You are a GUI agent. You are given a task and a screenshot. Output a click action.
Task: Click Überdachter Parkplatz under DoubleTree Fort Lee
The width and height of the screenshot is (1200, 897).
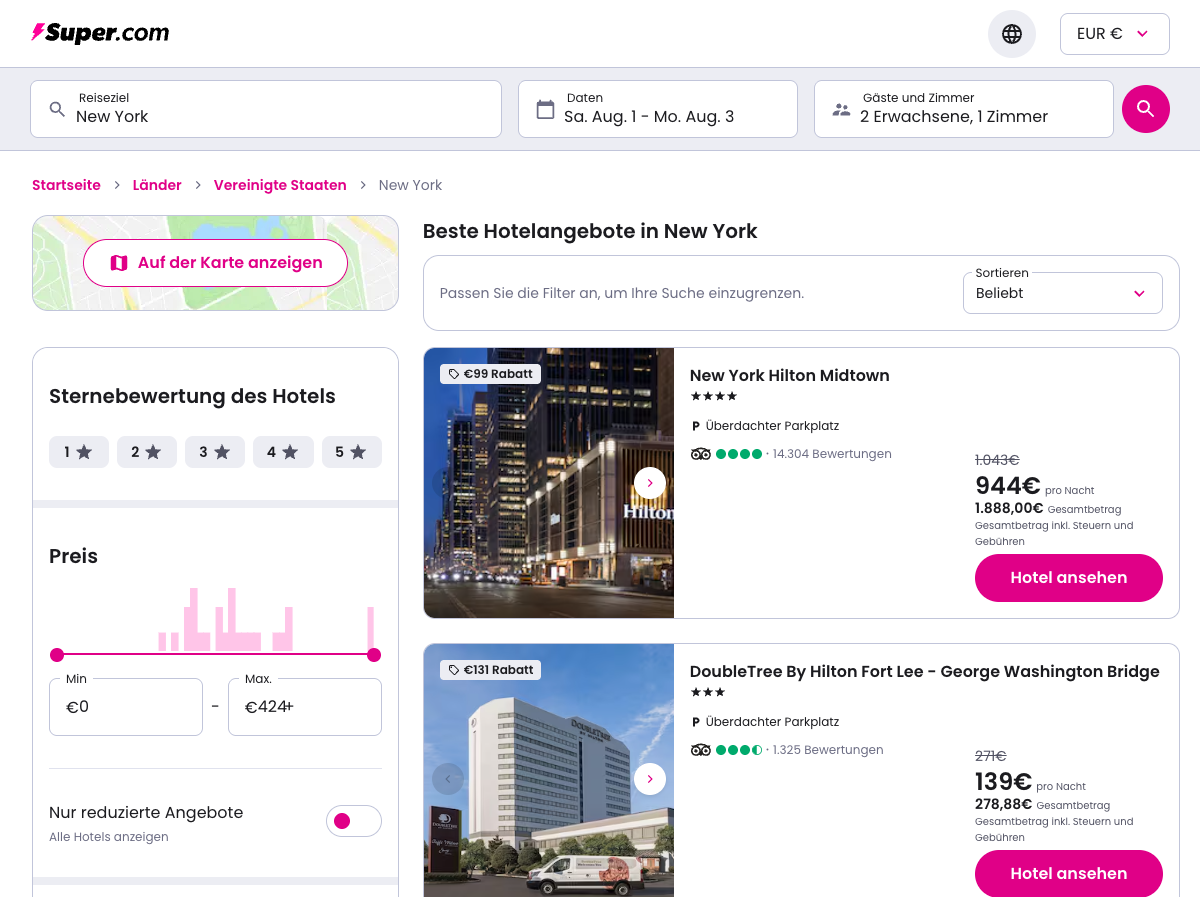765,722
